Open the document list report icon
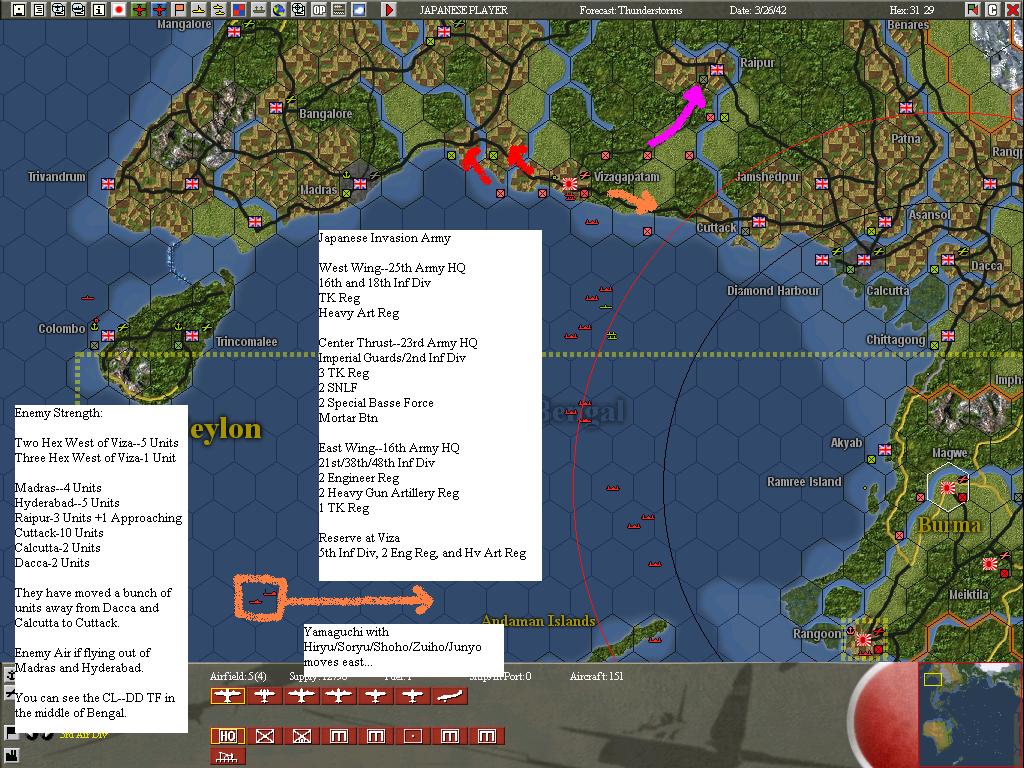1024x768 pixels. (39, 10)
